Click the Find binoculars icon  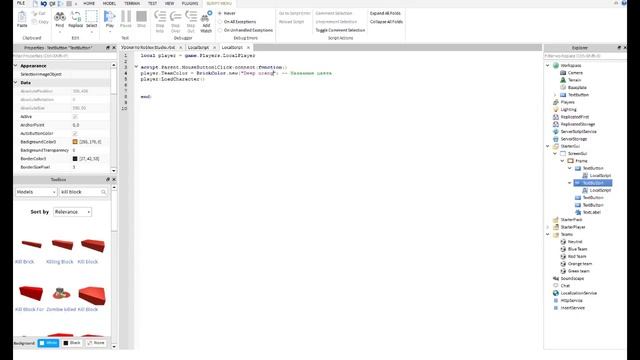(x=60, y=17)
